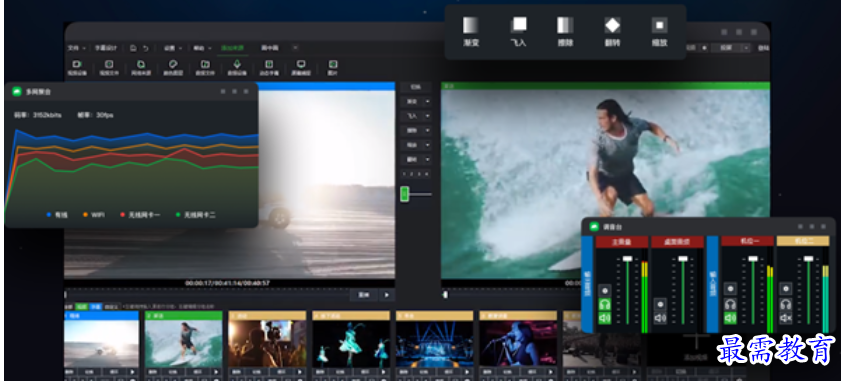Select the 翻转 flip transition icon

tap(612, 25)
